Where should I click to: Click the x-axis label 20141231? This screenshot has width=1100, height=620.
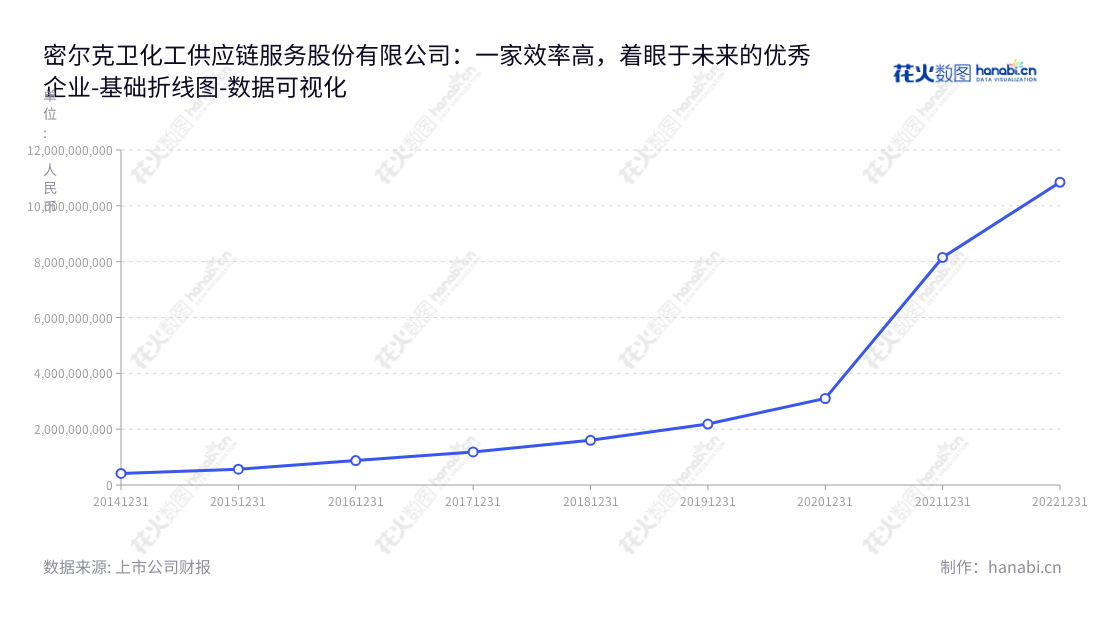pos(121,501)
